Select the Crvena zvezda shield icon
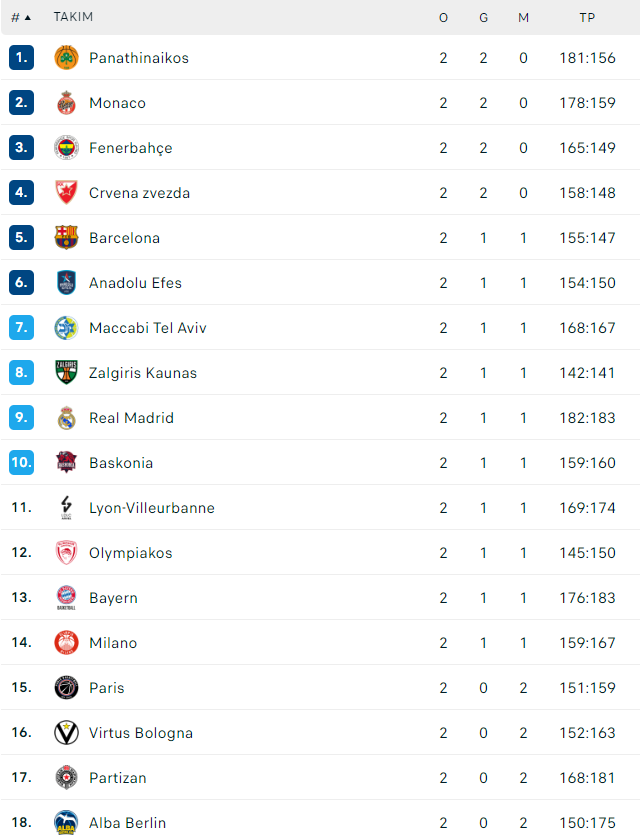The width and height of the screenshot is (640, 840). point(66,193)
